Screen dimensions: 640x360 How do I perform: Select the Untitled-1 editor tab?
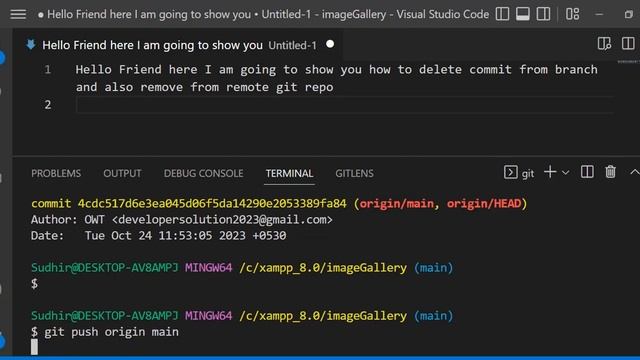click(x=179, y=45)
